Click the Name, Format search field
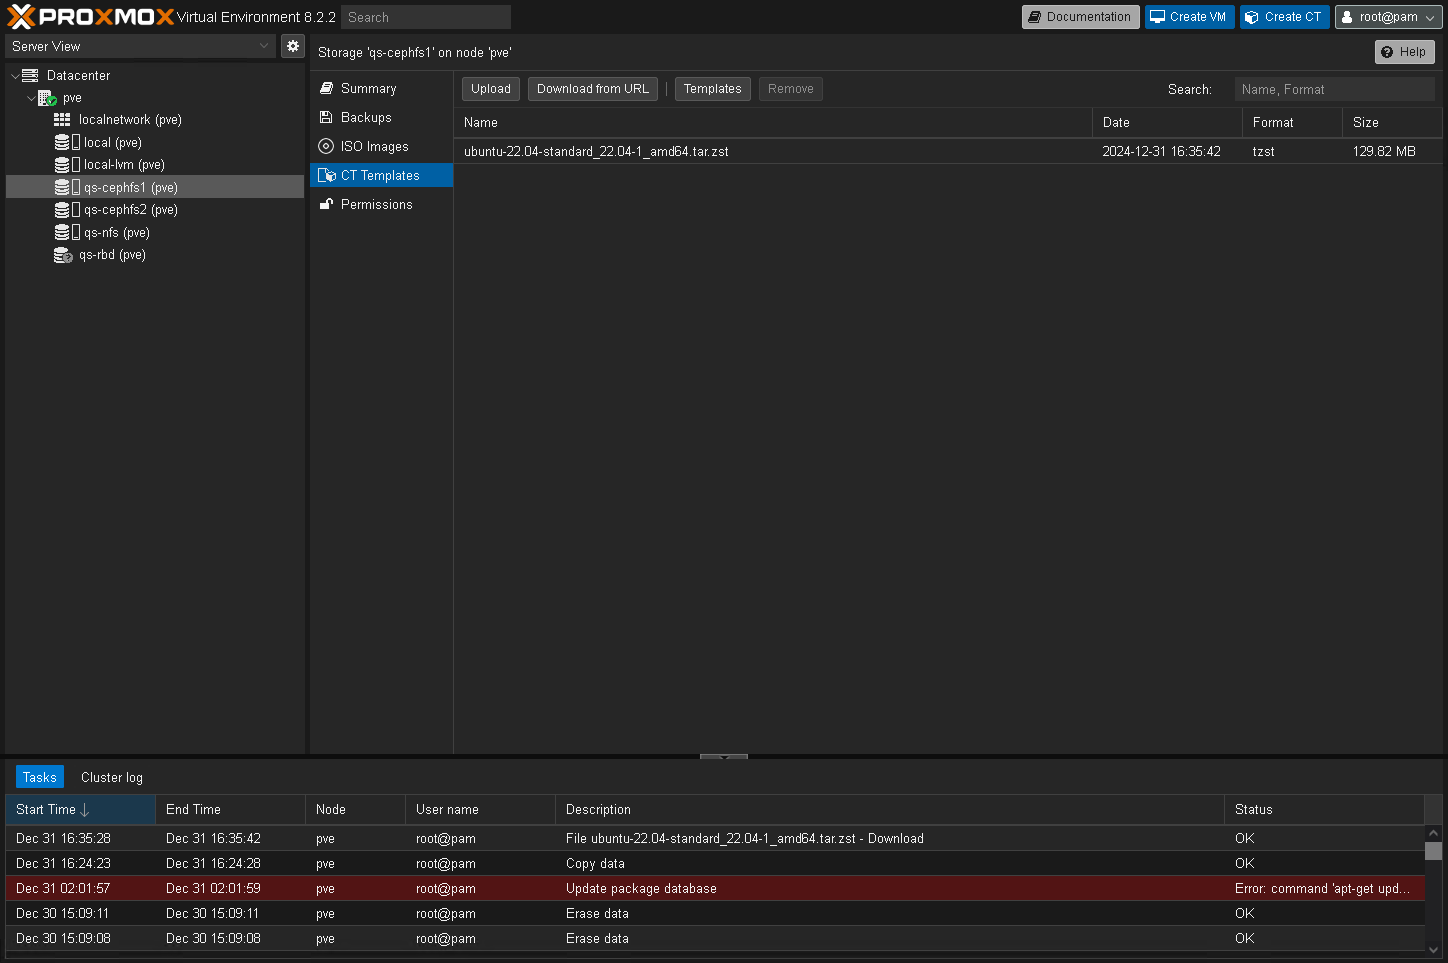The height and width of the screenshot is (963, 1448). pos(1334,89)
